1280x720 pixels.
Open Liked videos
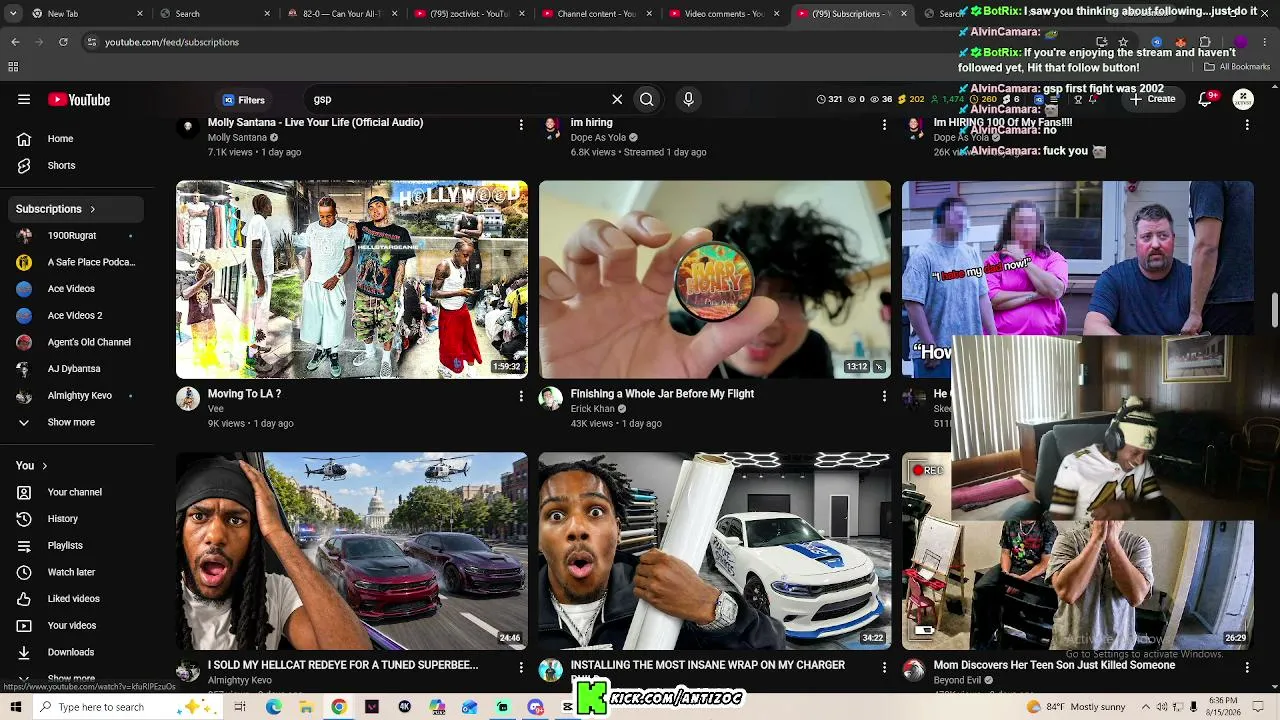click(x=76, y=599)
